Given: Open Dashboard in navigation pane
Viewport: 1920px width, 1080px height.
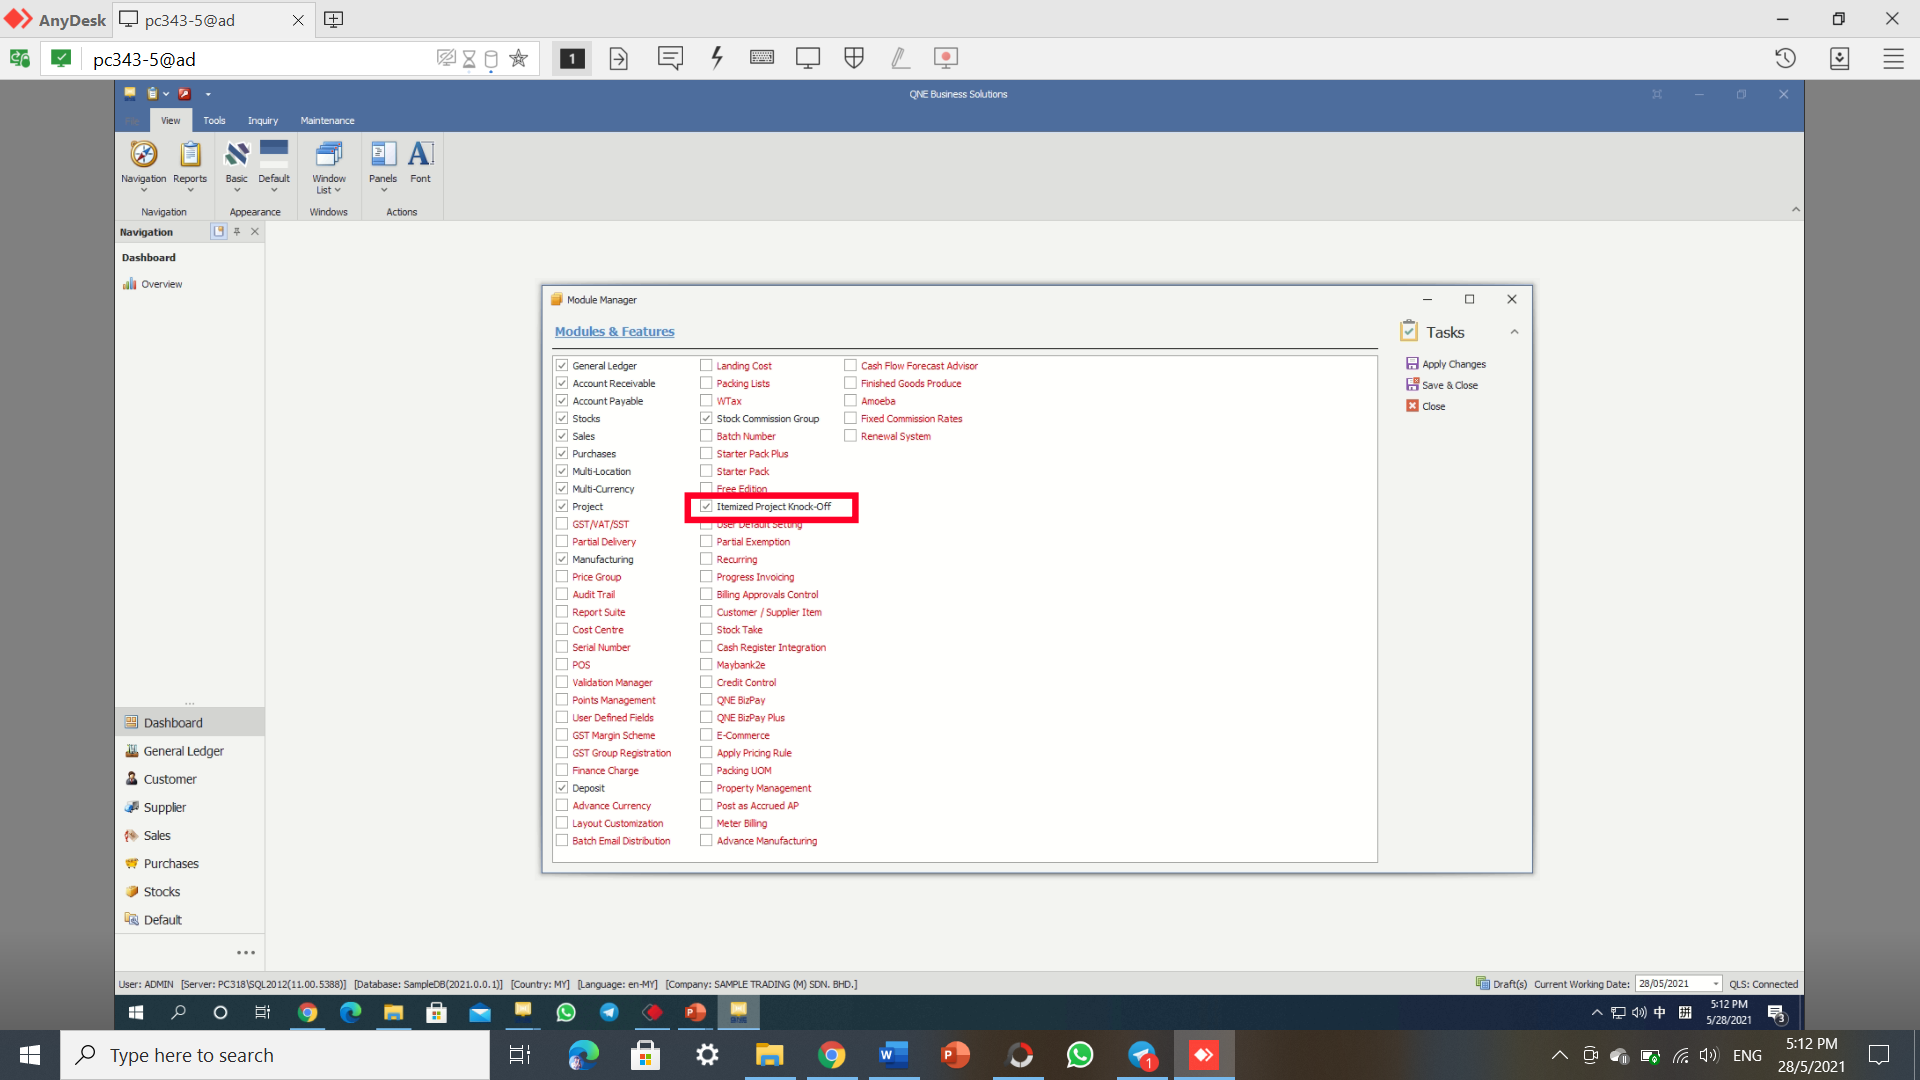Looking at the screenshot, I should [189, 722].
